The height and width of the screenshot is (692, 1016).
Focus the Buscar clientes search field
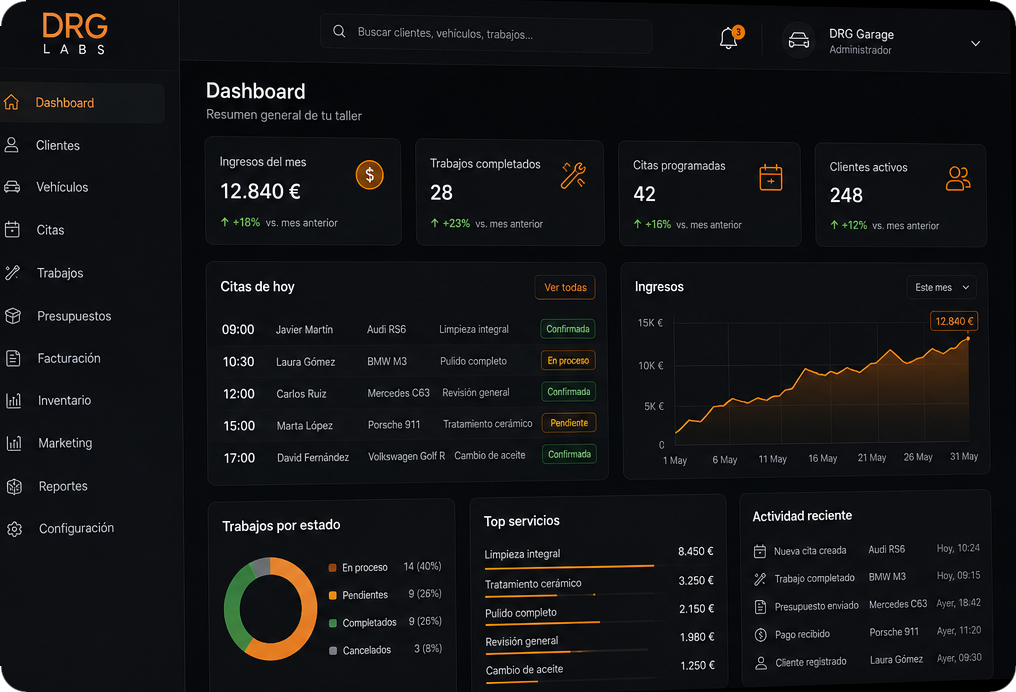pyautogui.click(x=486, y=34)
